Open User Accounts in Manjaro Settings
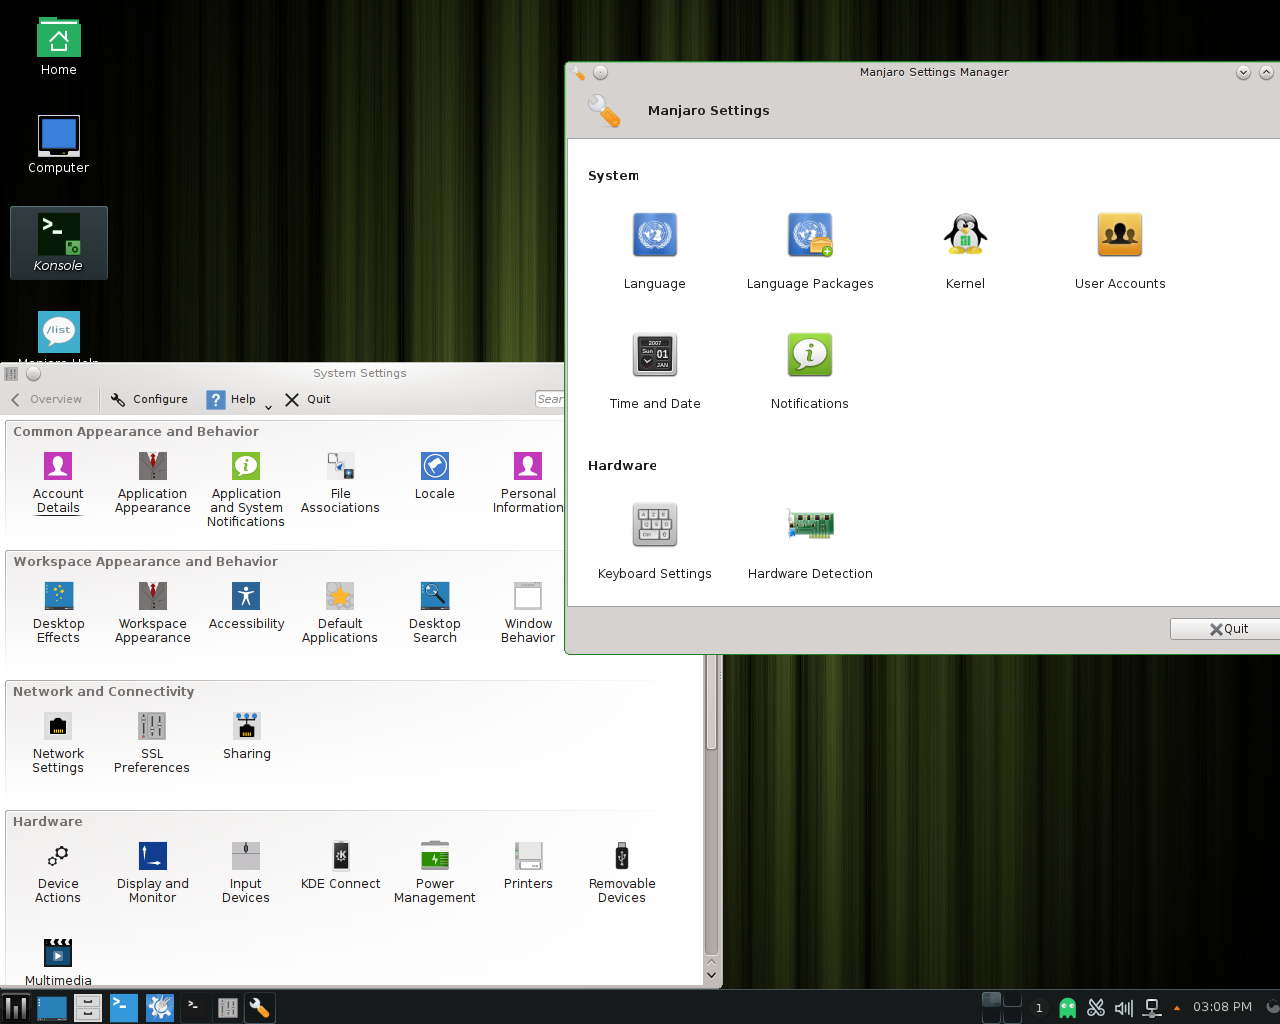This screenshot has height=1024, width=1280. pos(1120,251)
